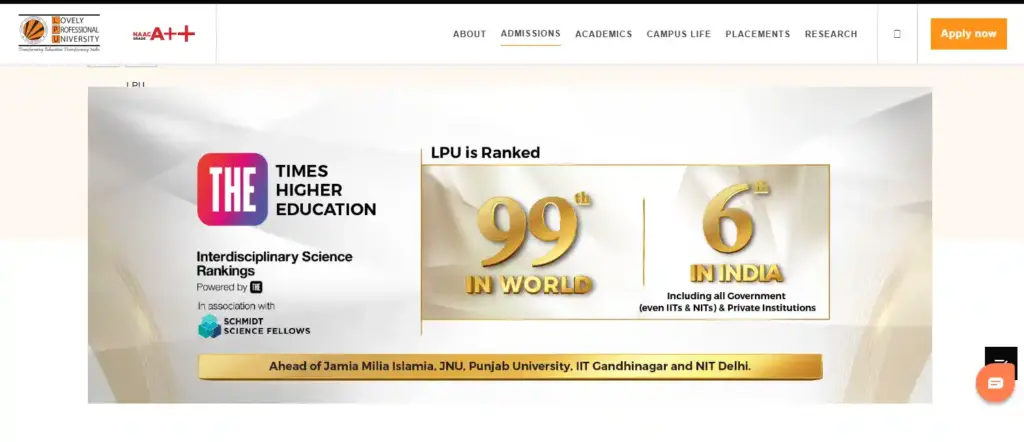The image size is (1024, 442).
Task: Open the Campus Life menu
Action: (678, 34)
